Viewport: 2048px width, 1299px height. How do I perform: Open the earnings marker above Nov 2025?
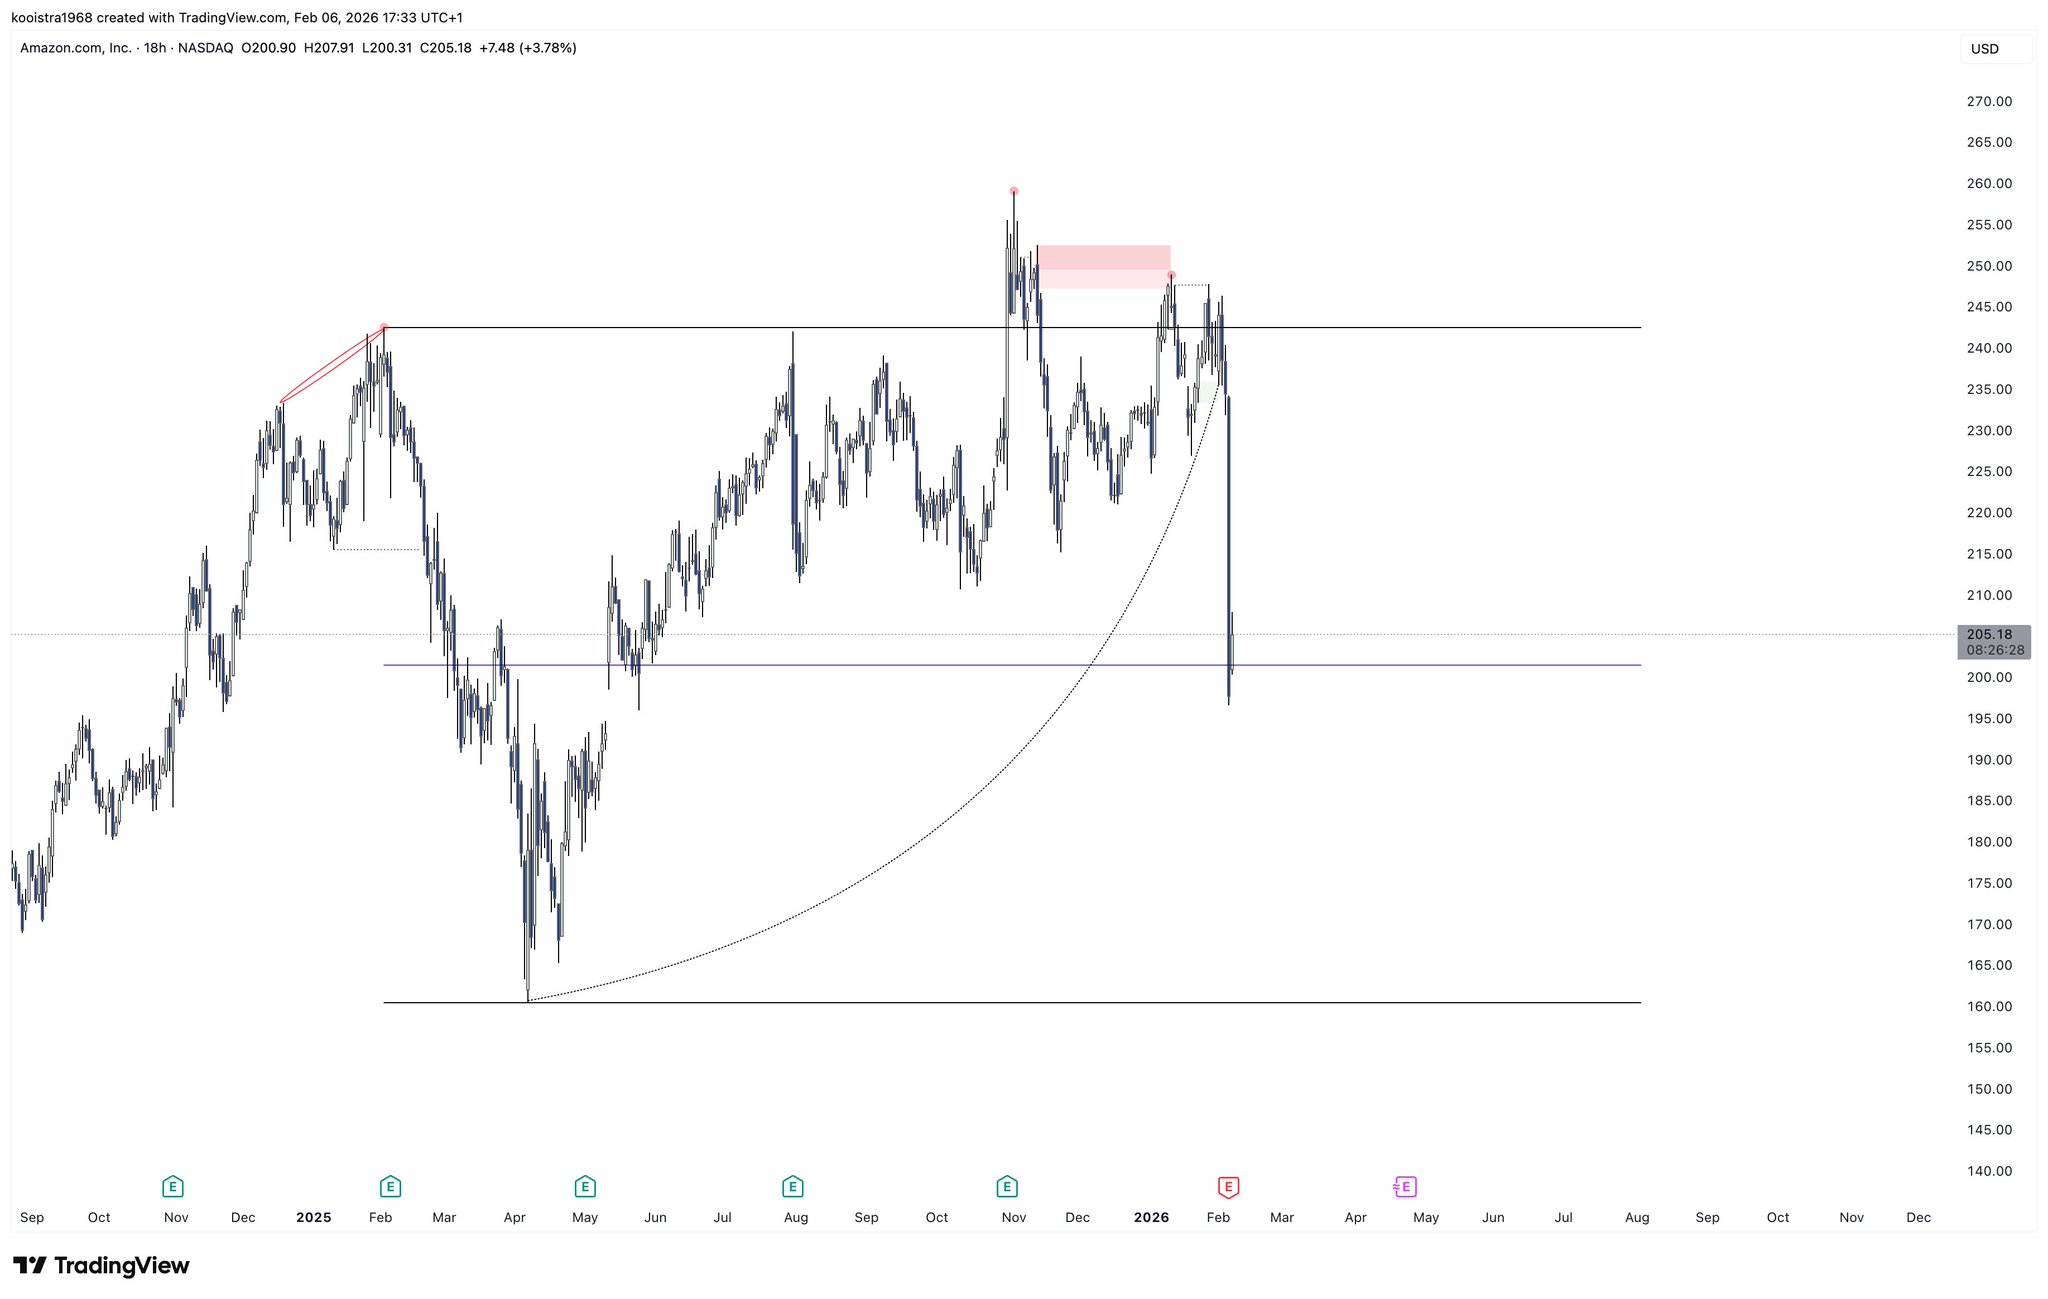(1007, 1187)
